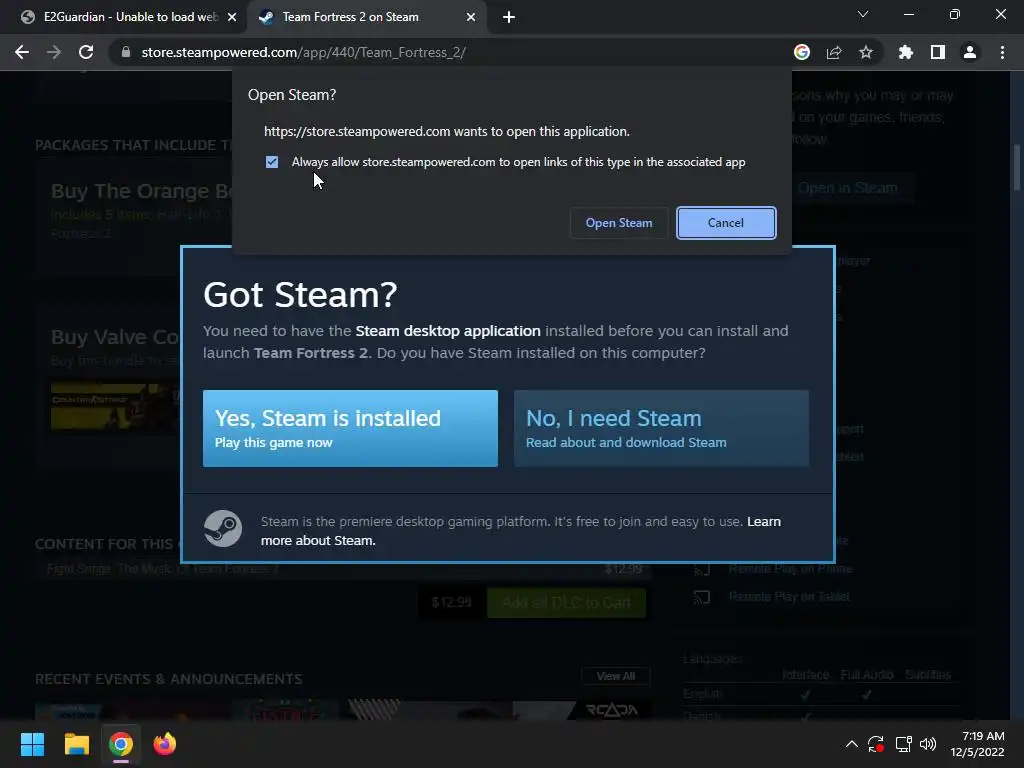Reload the Steam store page
The image size is (1024, 768).
click(x=86, y=52)
